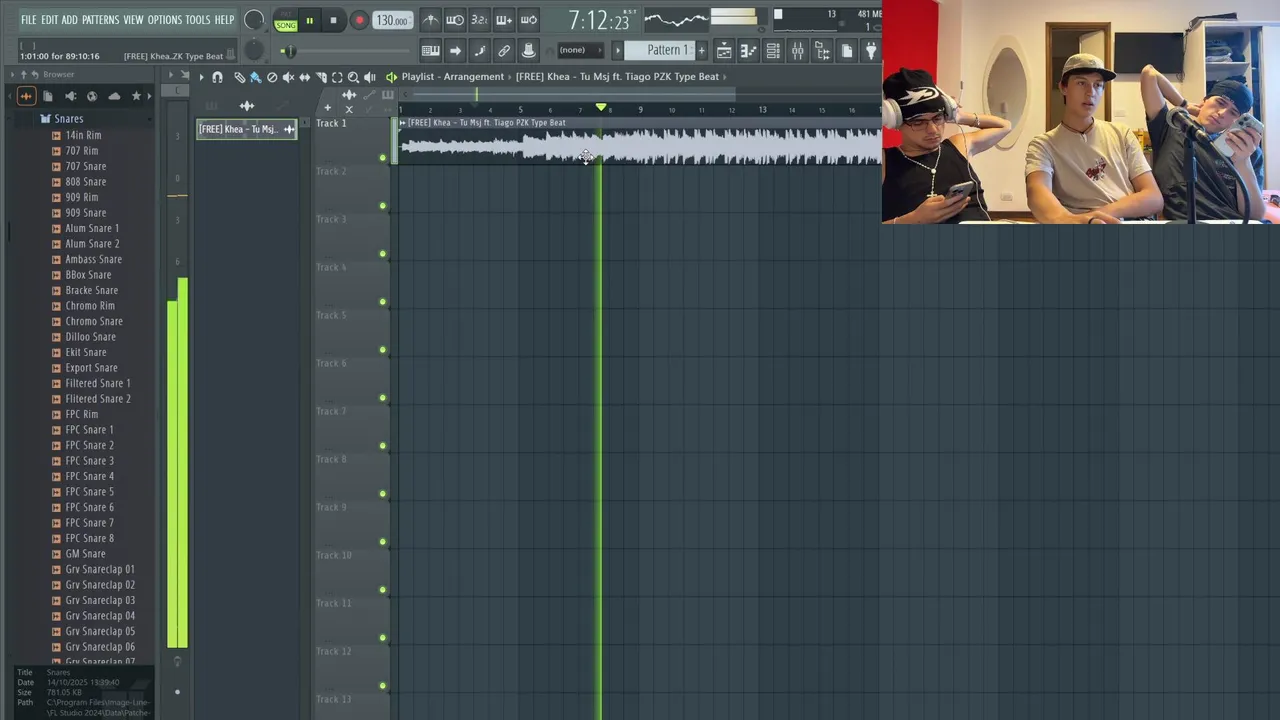Viewport: 1280px width, 720px height.
Task: Open the Mixer view icon
Action: (797, 50)
